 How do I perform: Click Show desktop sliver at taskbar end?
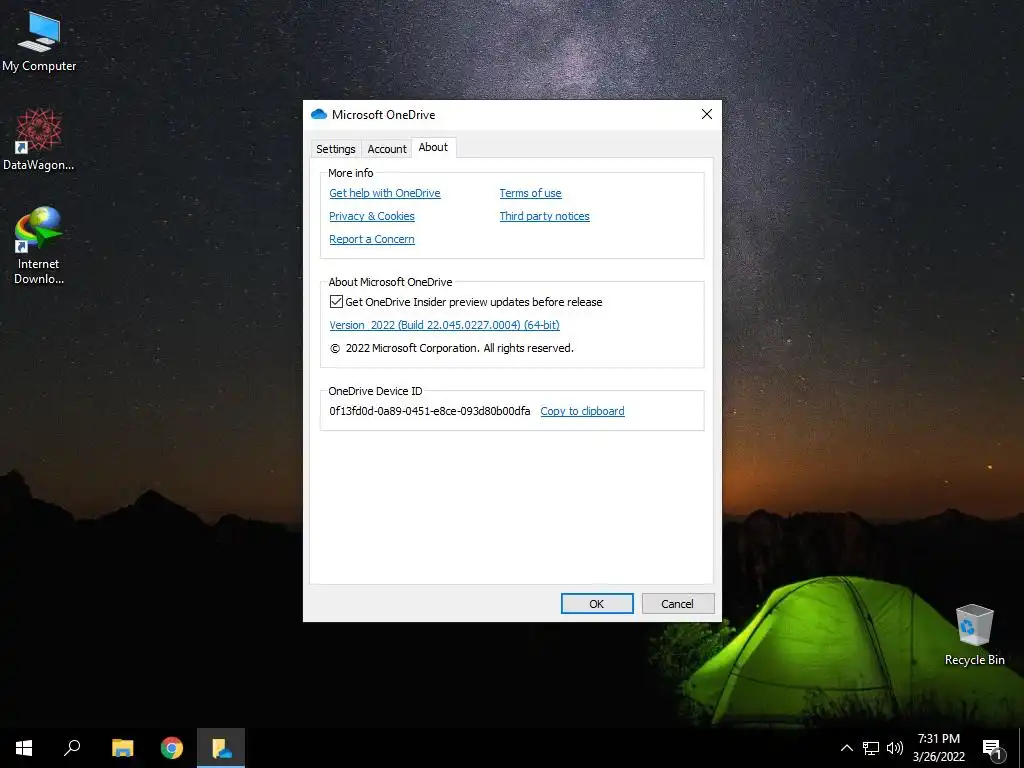point(1021,748)
